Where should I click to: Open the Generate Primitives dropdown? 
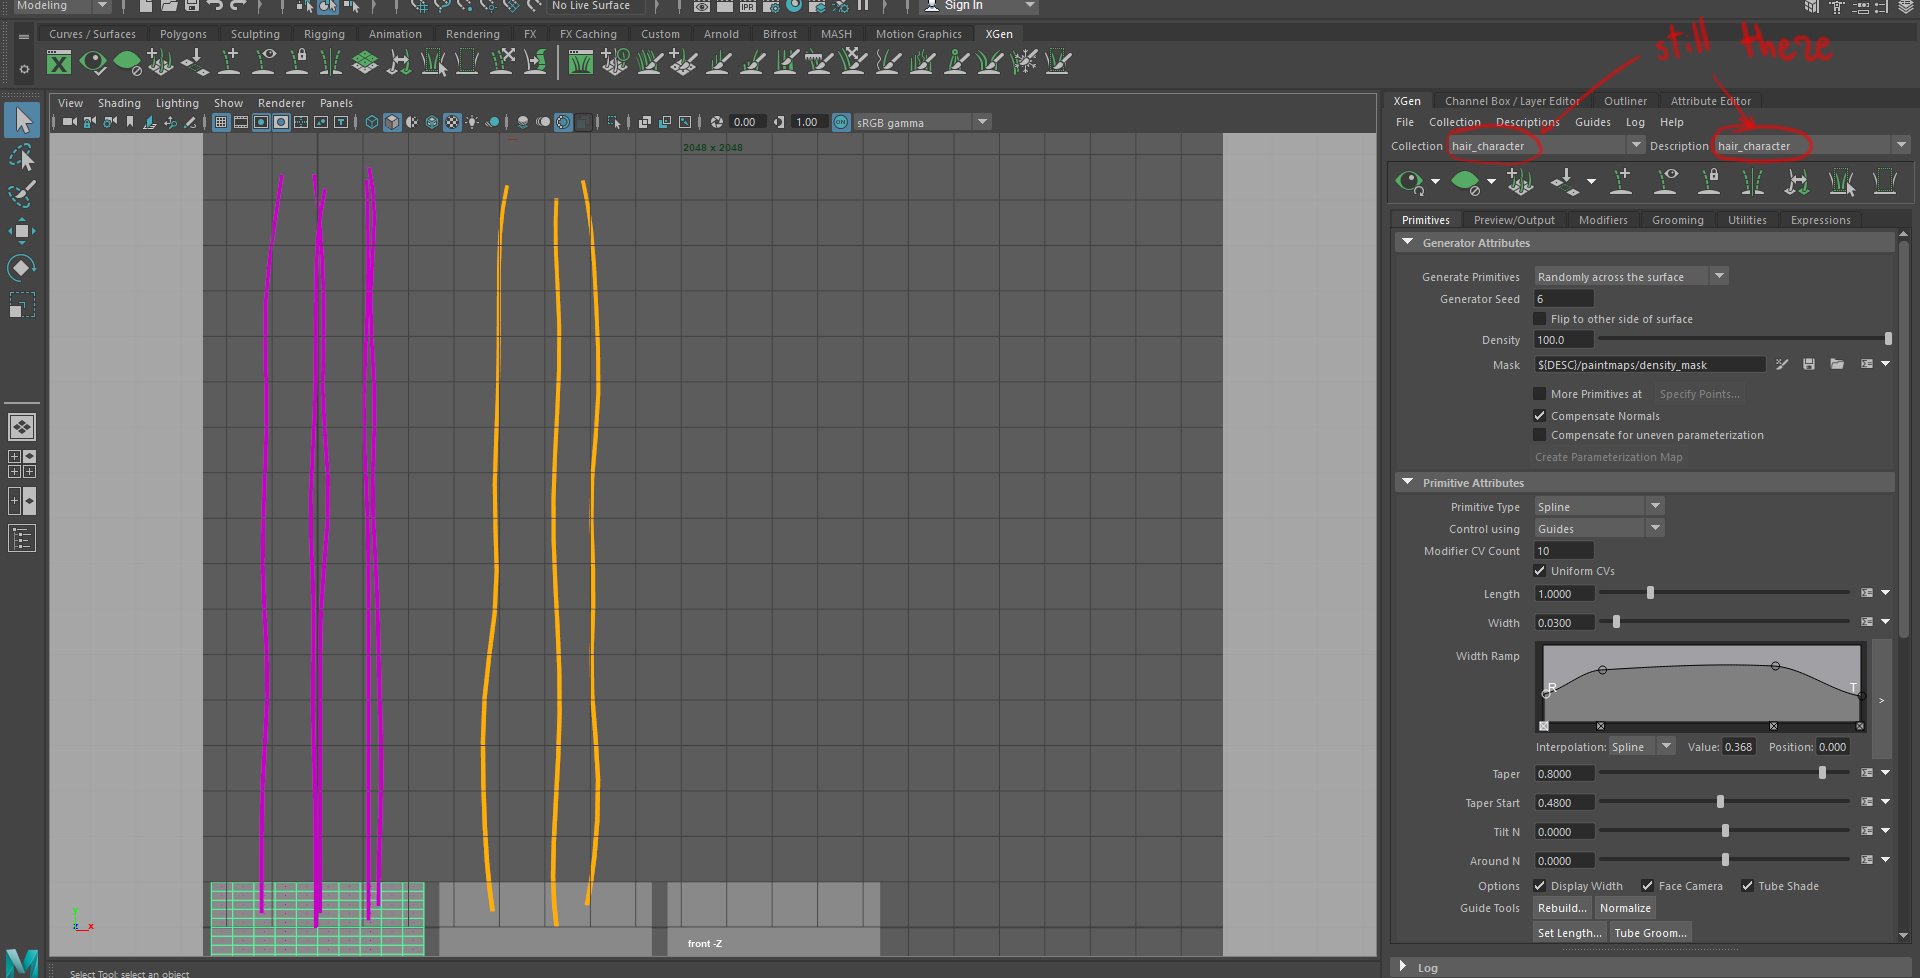tap(1718, 276)
